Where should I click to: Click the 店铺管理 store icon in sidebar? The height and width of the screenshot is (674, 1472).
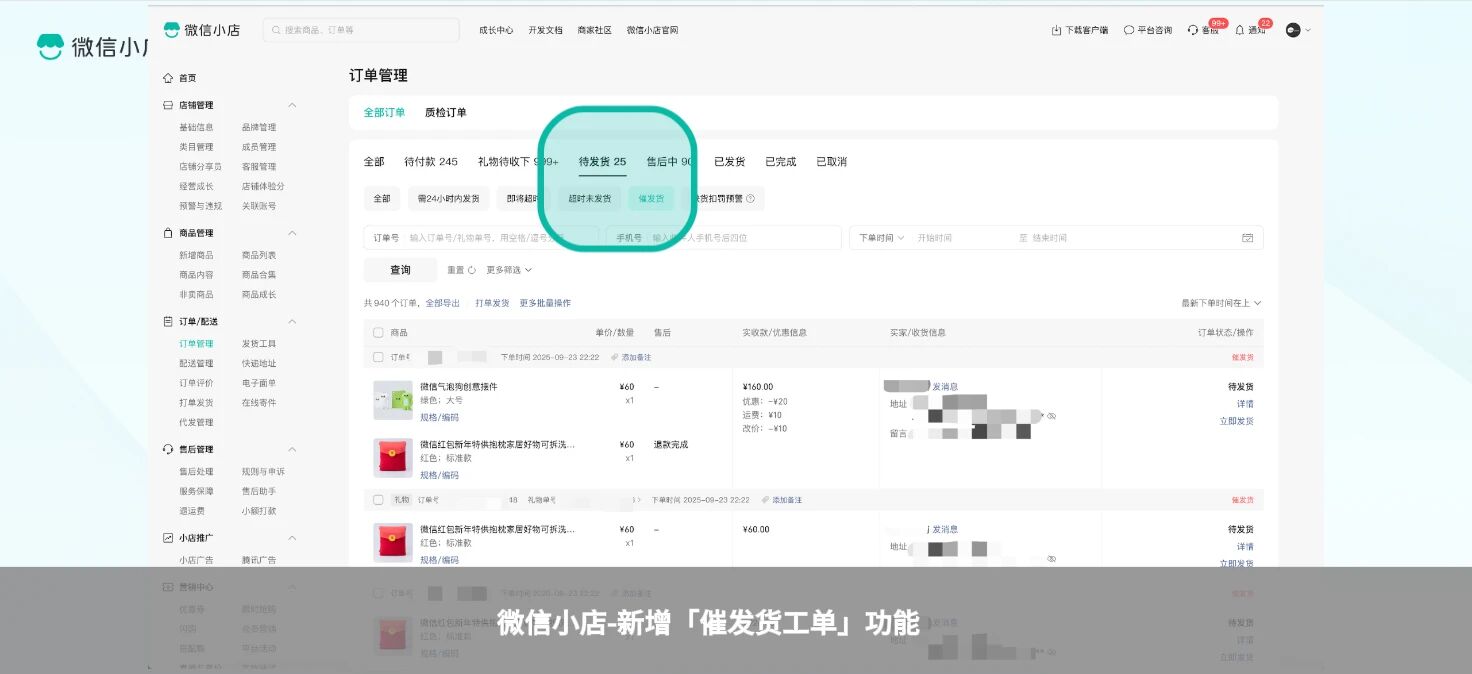[168, 105]
